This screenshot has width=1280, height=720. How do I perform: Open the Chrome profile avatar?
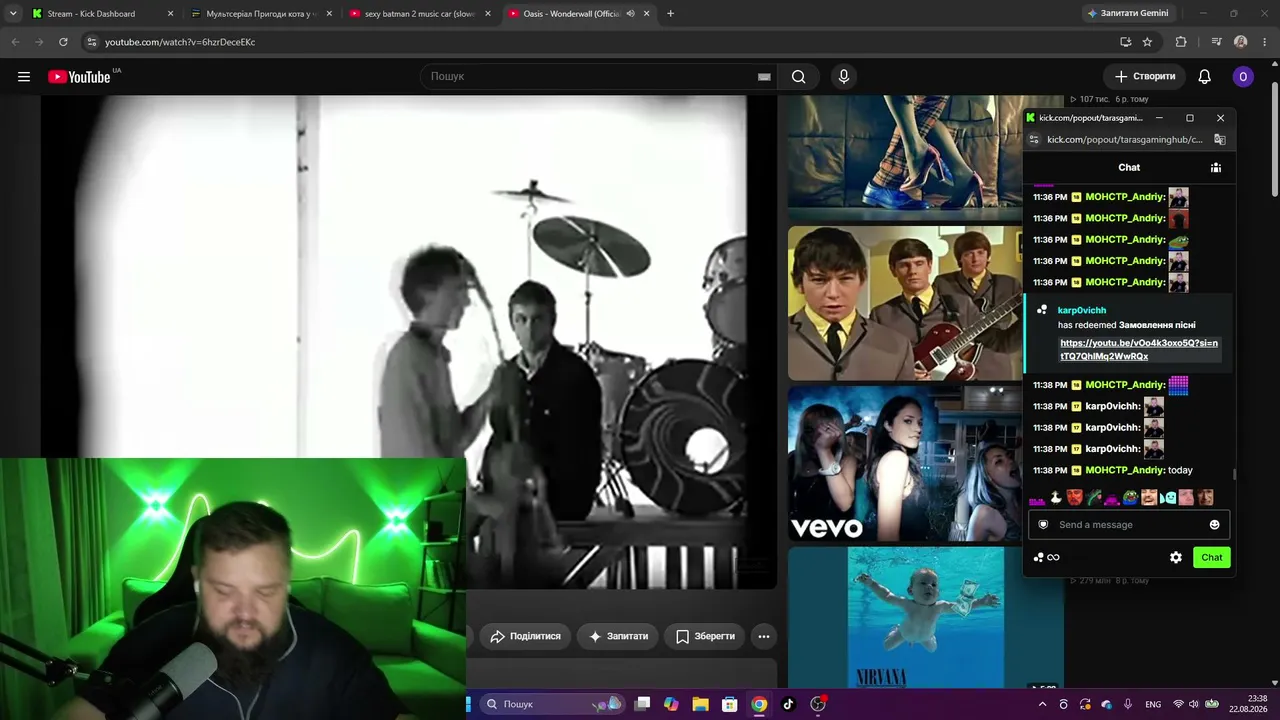click(x=1241, y=42)
